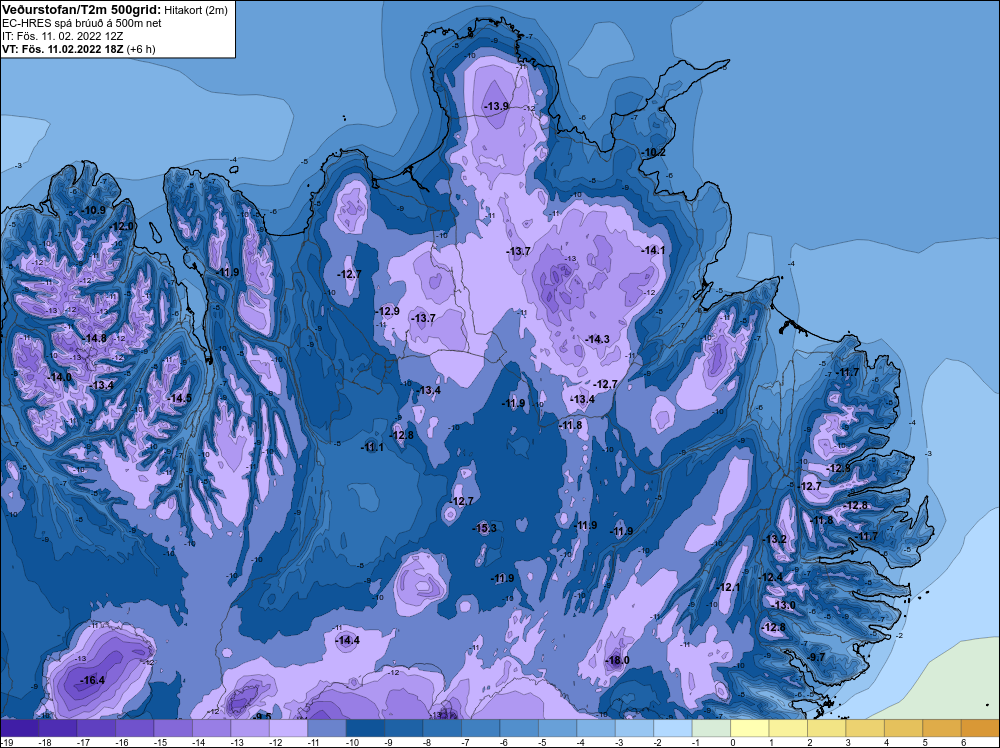The width and height of the screenshot is (1000, 748).
Task: Click the 'VT: Fös. 11.02.2022 18Z (+6 h)' valid time
Action: click(x=78, y=49)
